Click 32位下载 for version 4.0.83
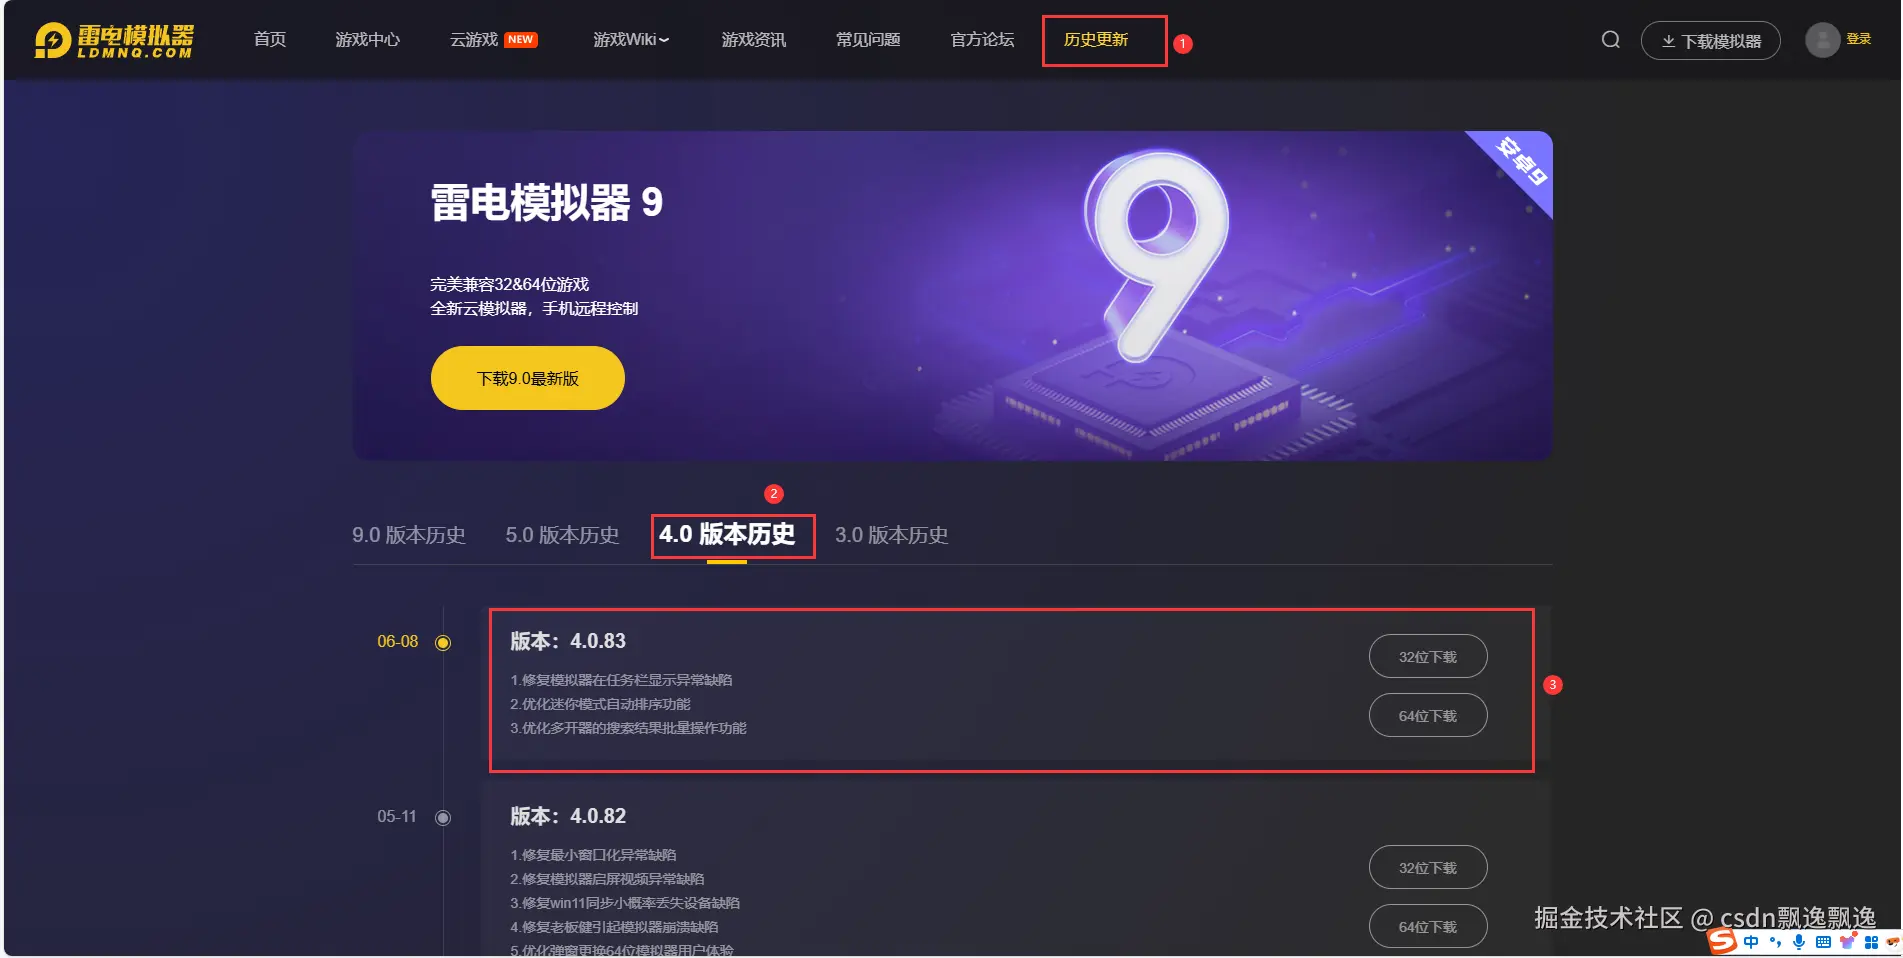Image resolution: width=1903 pixels, height=958 pixels. (x=1428, y=656)
